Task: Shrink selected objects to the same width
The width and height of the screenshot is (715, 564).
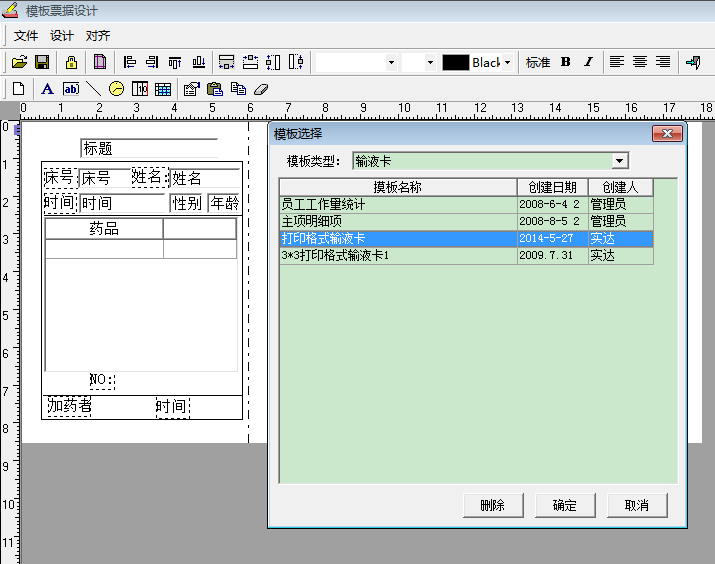Action: pyautogui.click(x=250, y=62)
